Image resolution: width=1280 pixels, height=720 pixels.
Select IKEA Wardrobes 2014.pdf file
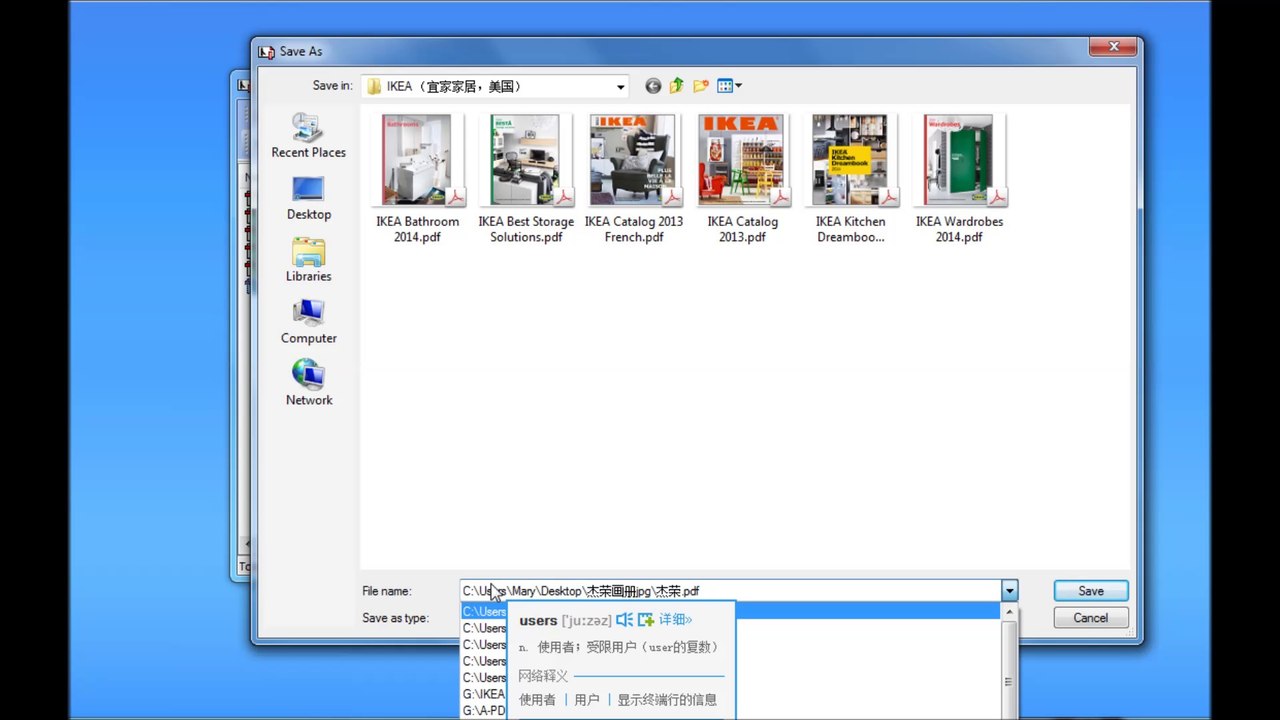tap(959, 178)
